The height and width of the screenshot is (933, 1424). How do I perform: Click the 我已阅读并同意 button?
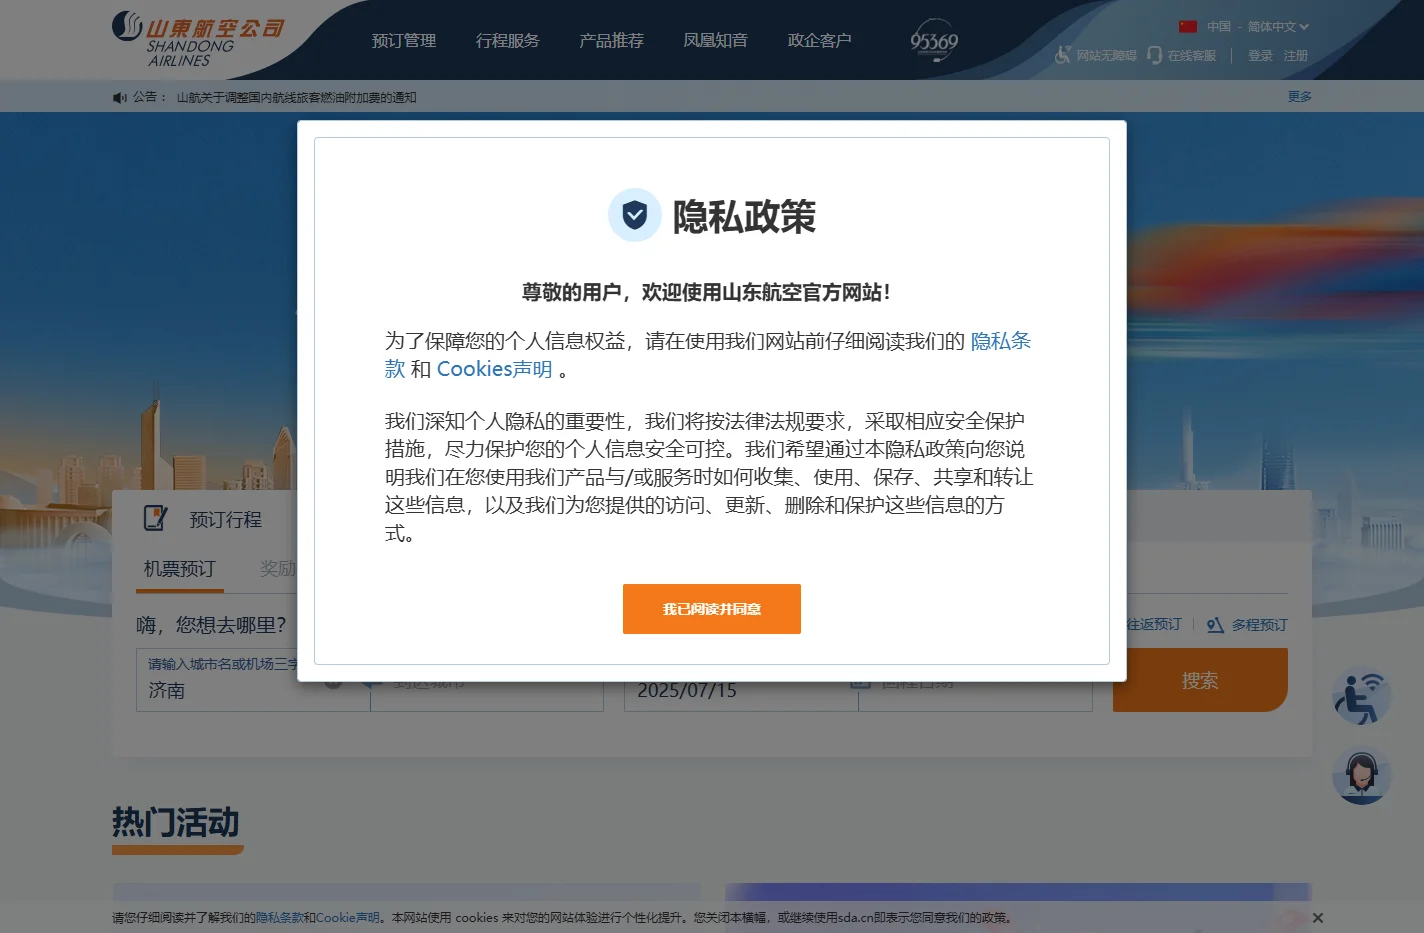712,609
